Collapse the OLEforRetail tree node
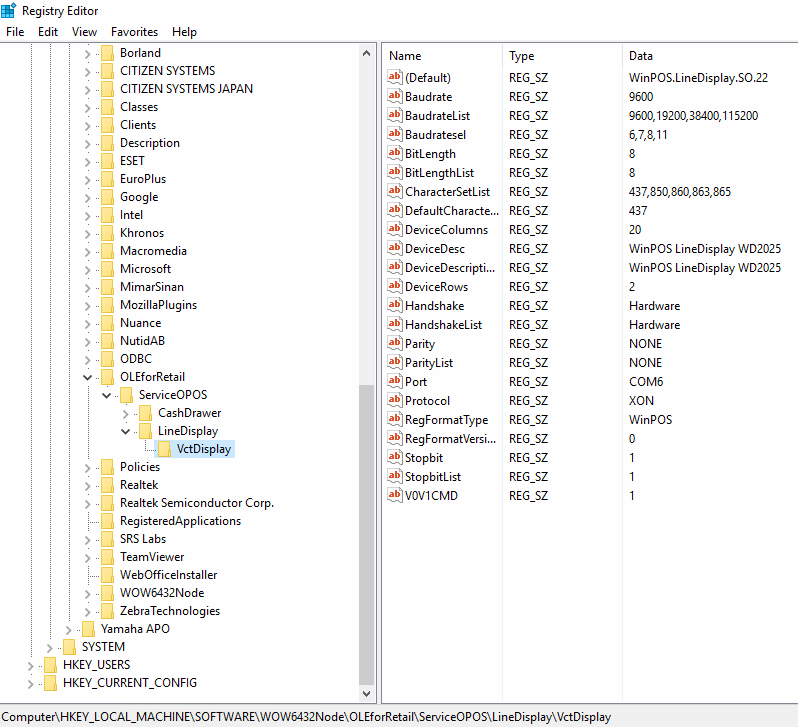The height and width of the screenshot is (727, 798). 88,377
